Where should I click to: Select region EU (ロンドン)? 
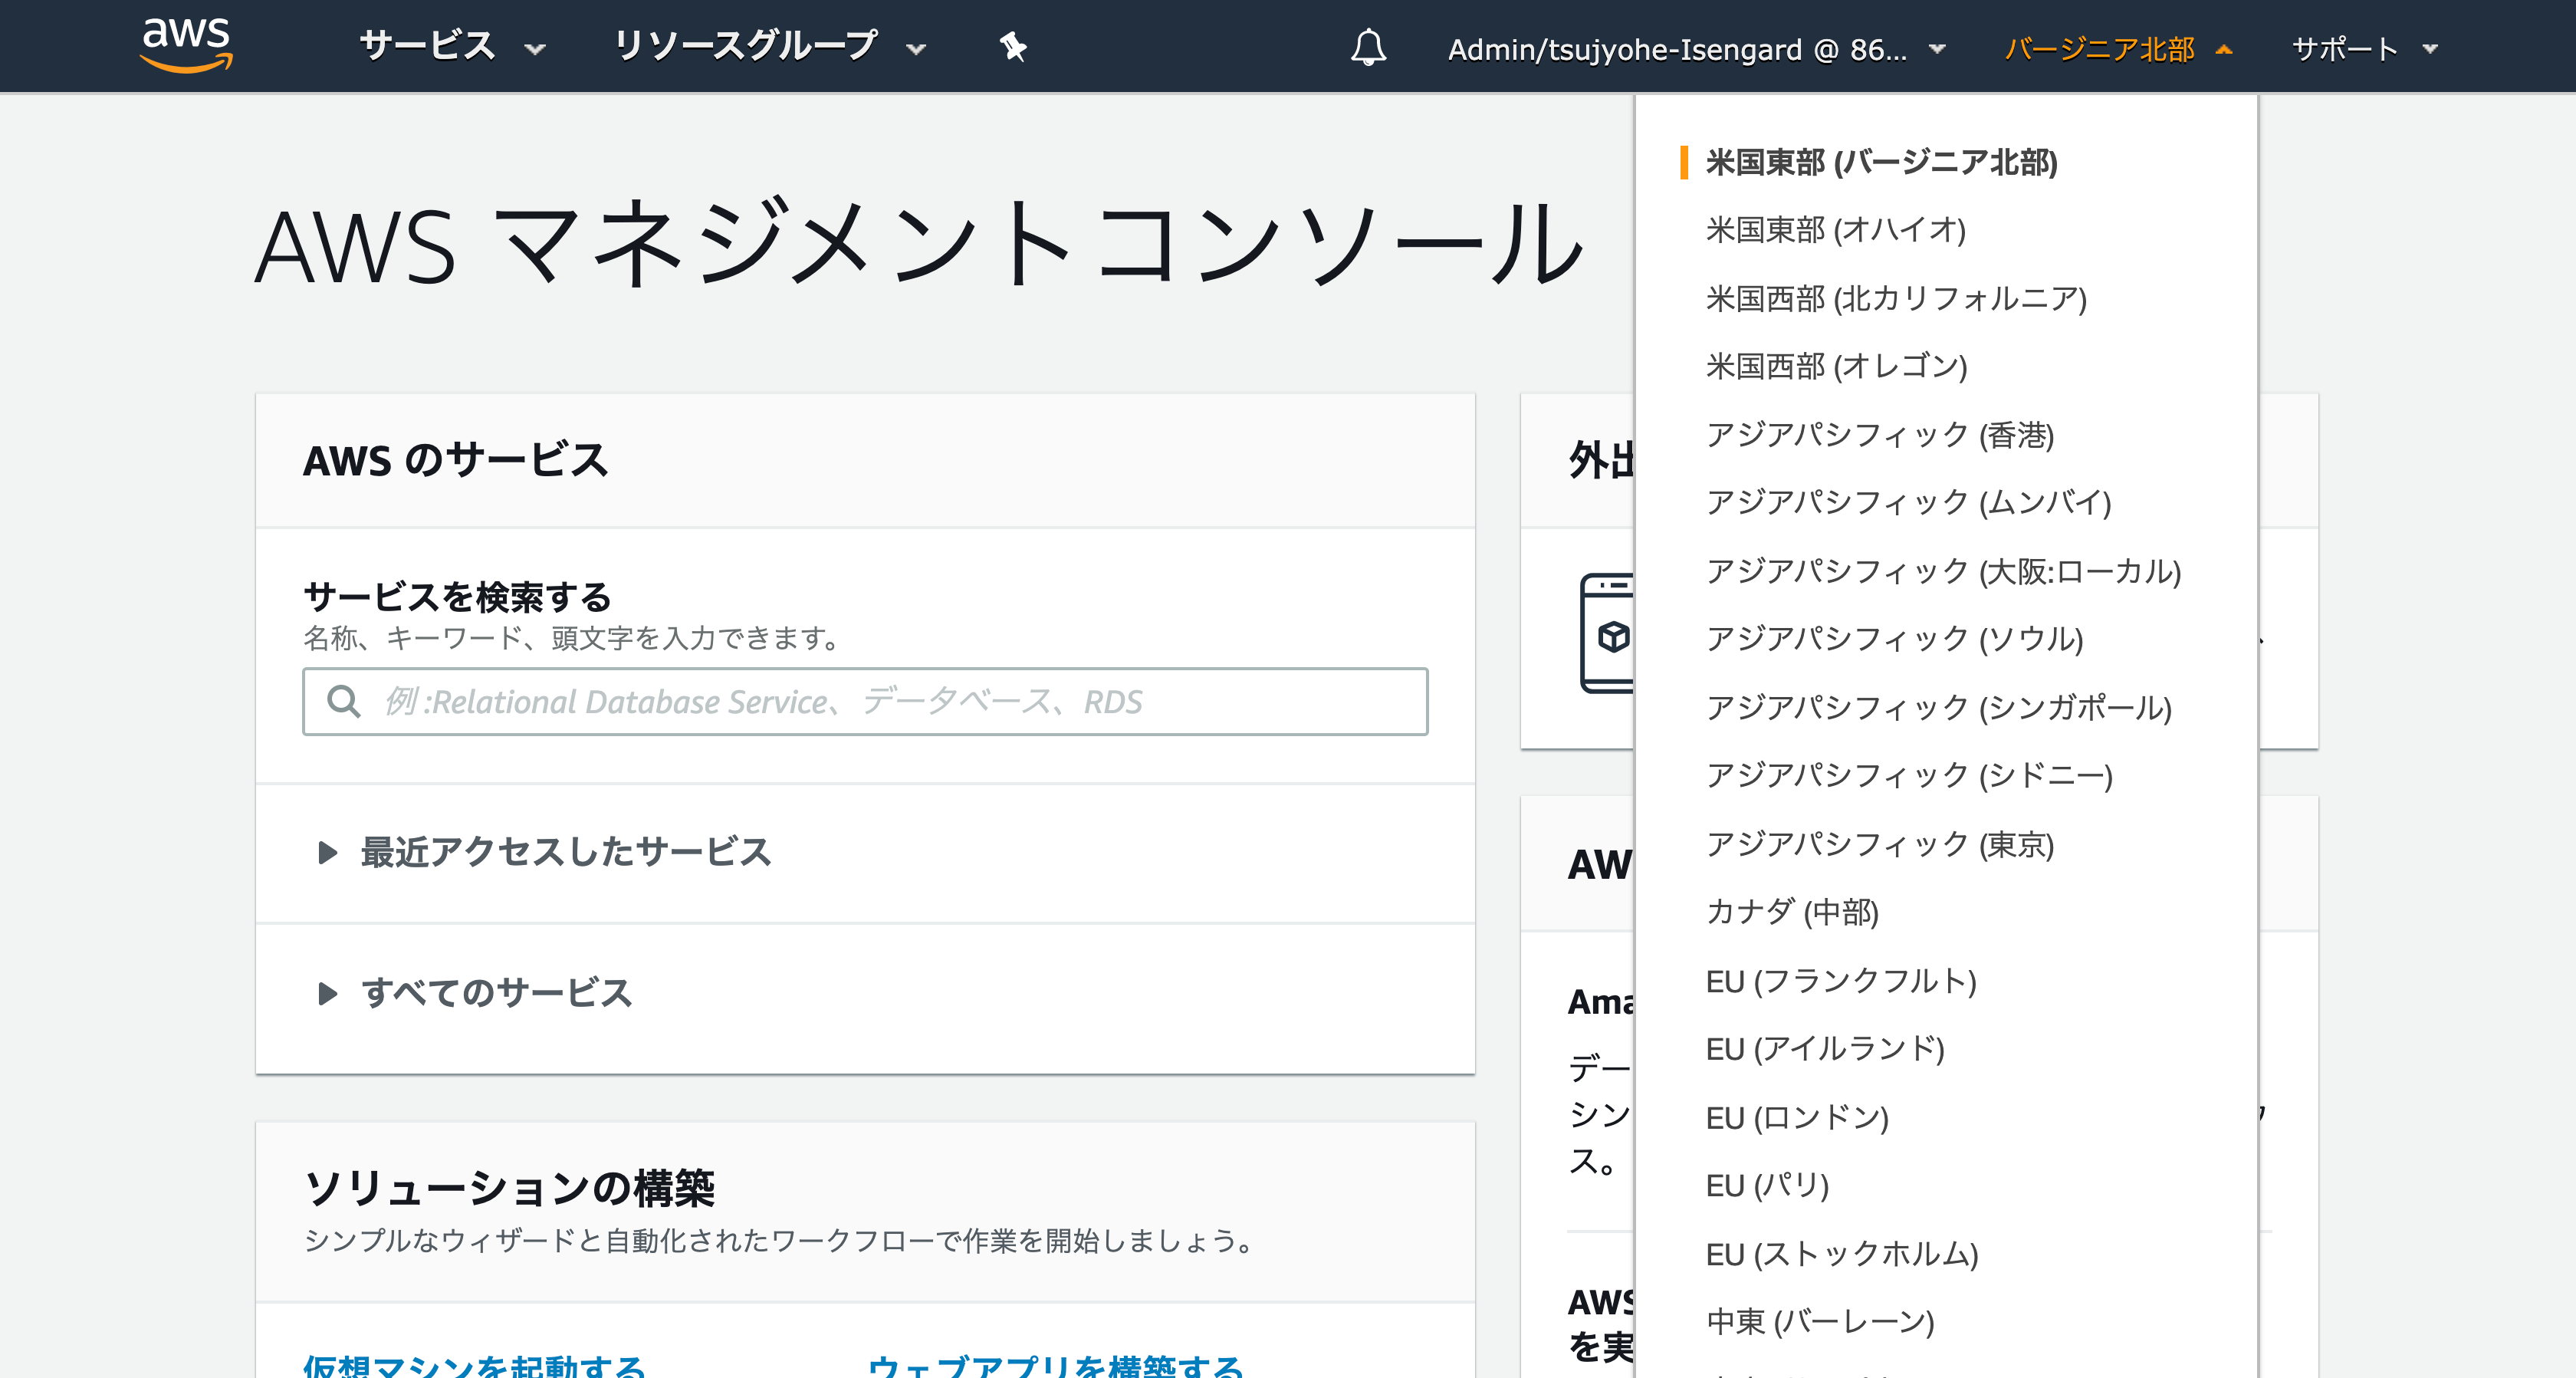(x=1797, y=1117)
